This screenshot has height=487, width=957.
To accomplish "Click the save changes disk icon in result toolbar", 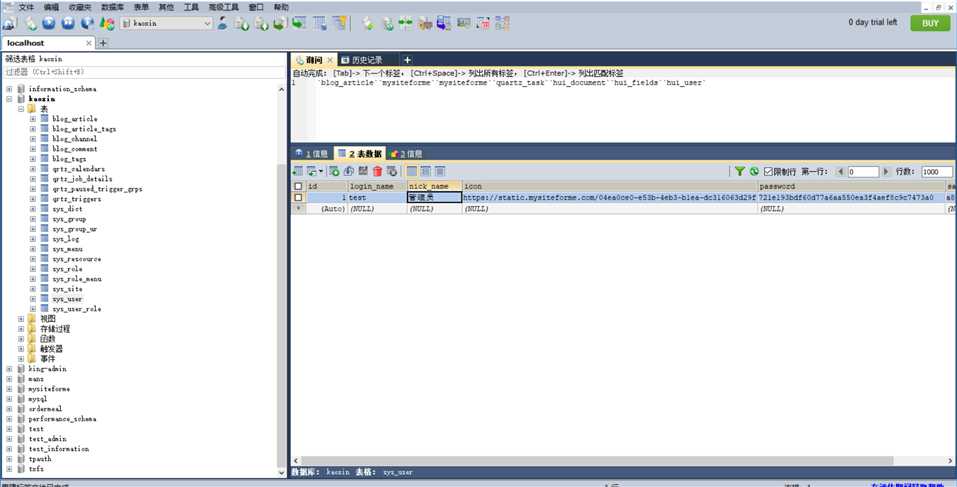I will (363, 171).
